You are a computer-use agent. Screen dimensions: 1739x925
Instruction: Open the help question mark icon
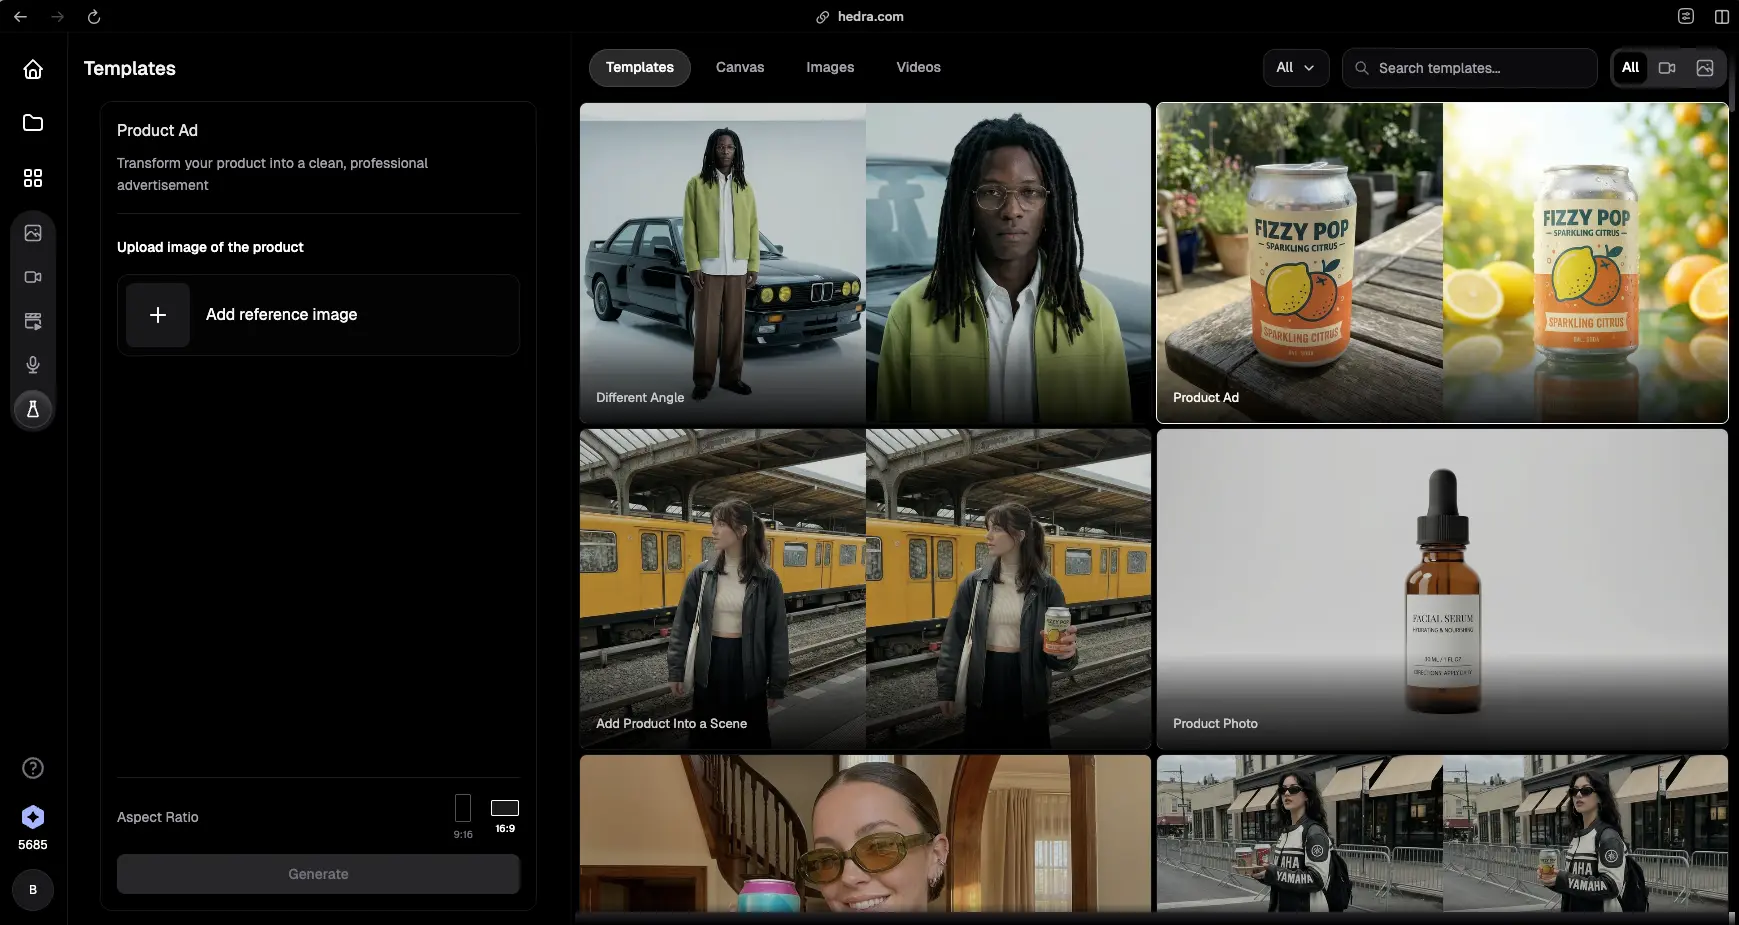click(33, 768)
